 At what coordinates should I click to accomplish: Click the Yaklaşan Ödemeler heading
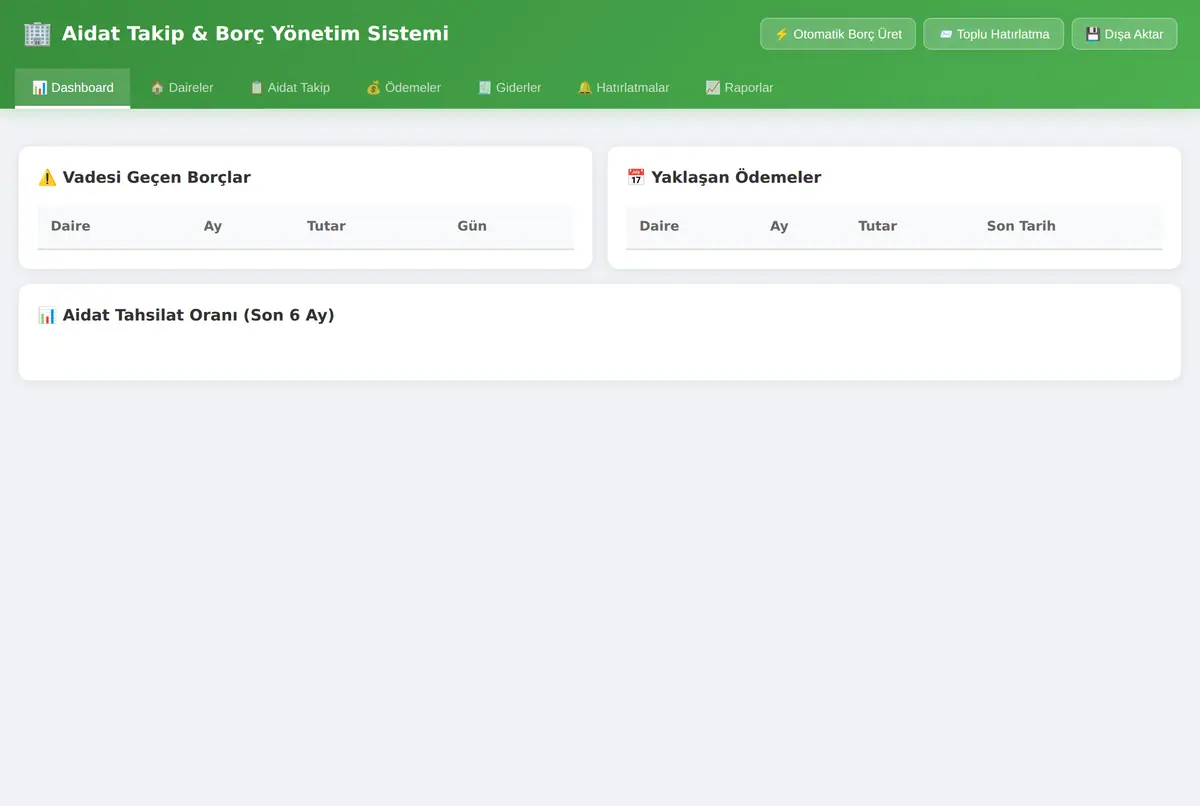click(x=724, y=177)
